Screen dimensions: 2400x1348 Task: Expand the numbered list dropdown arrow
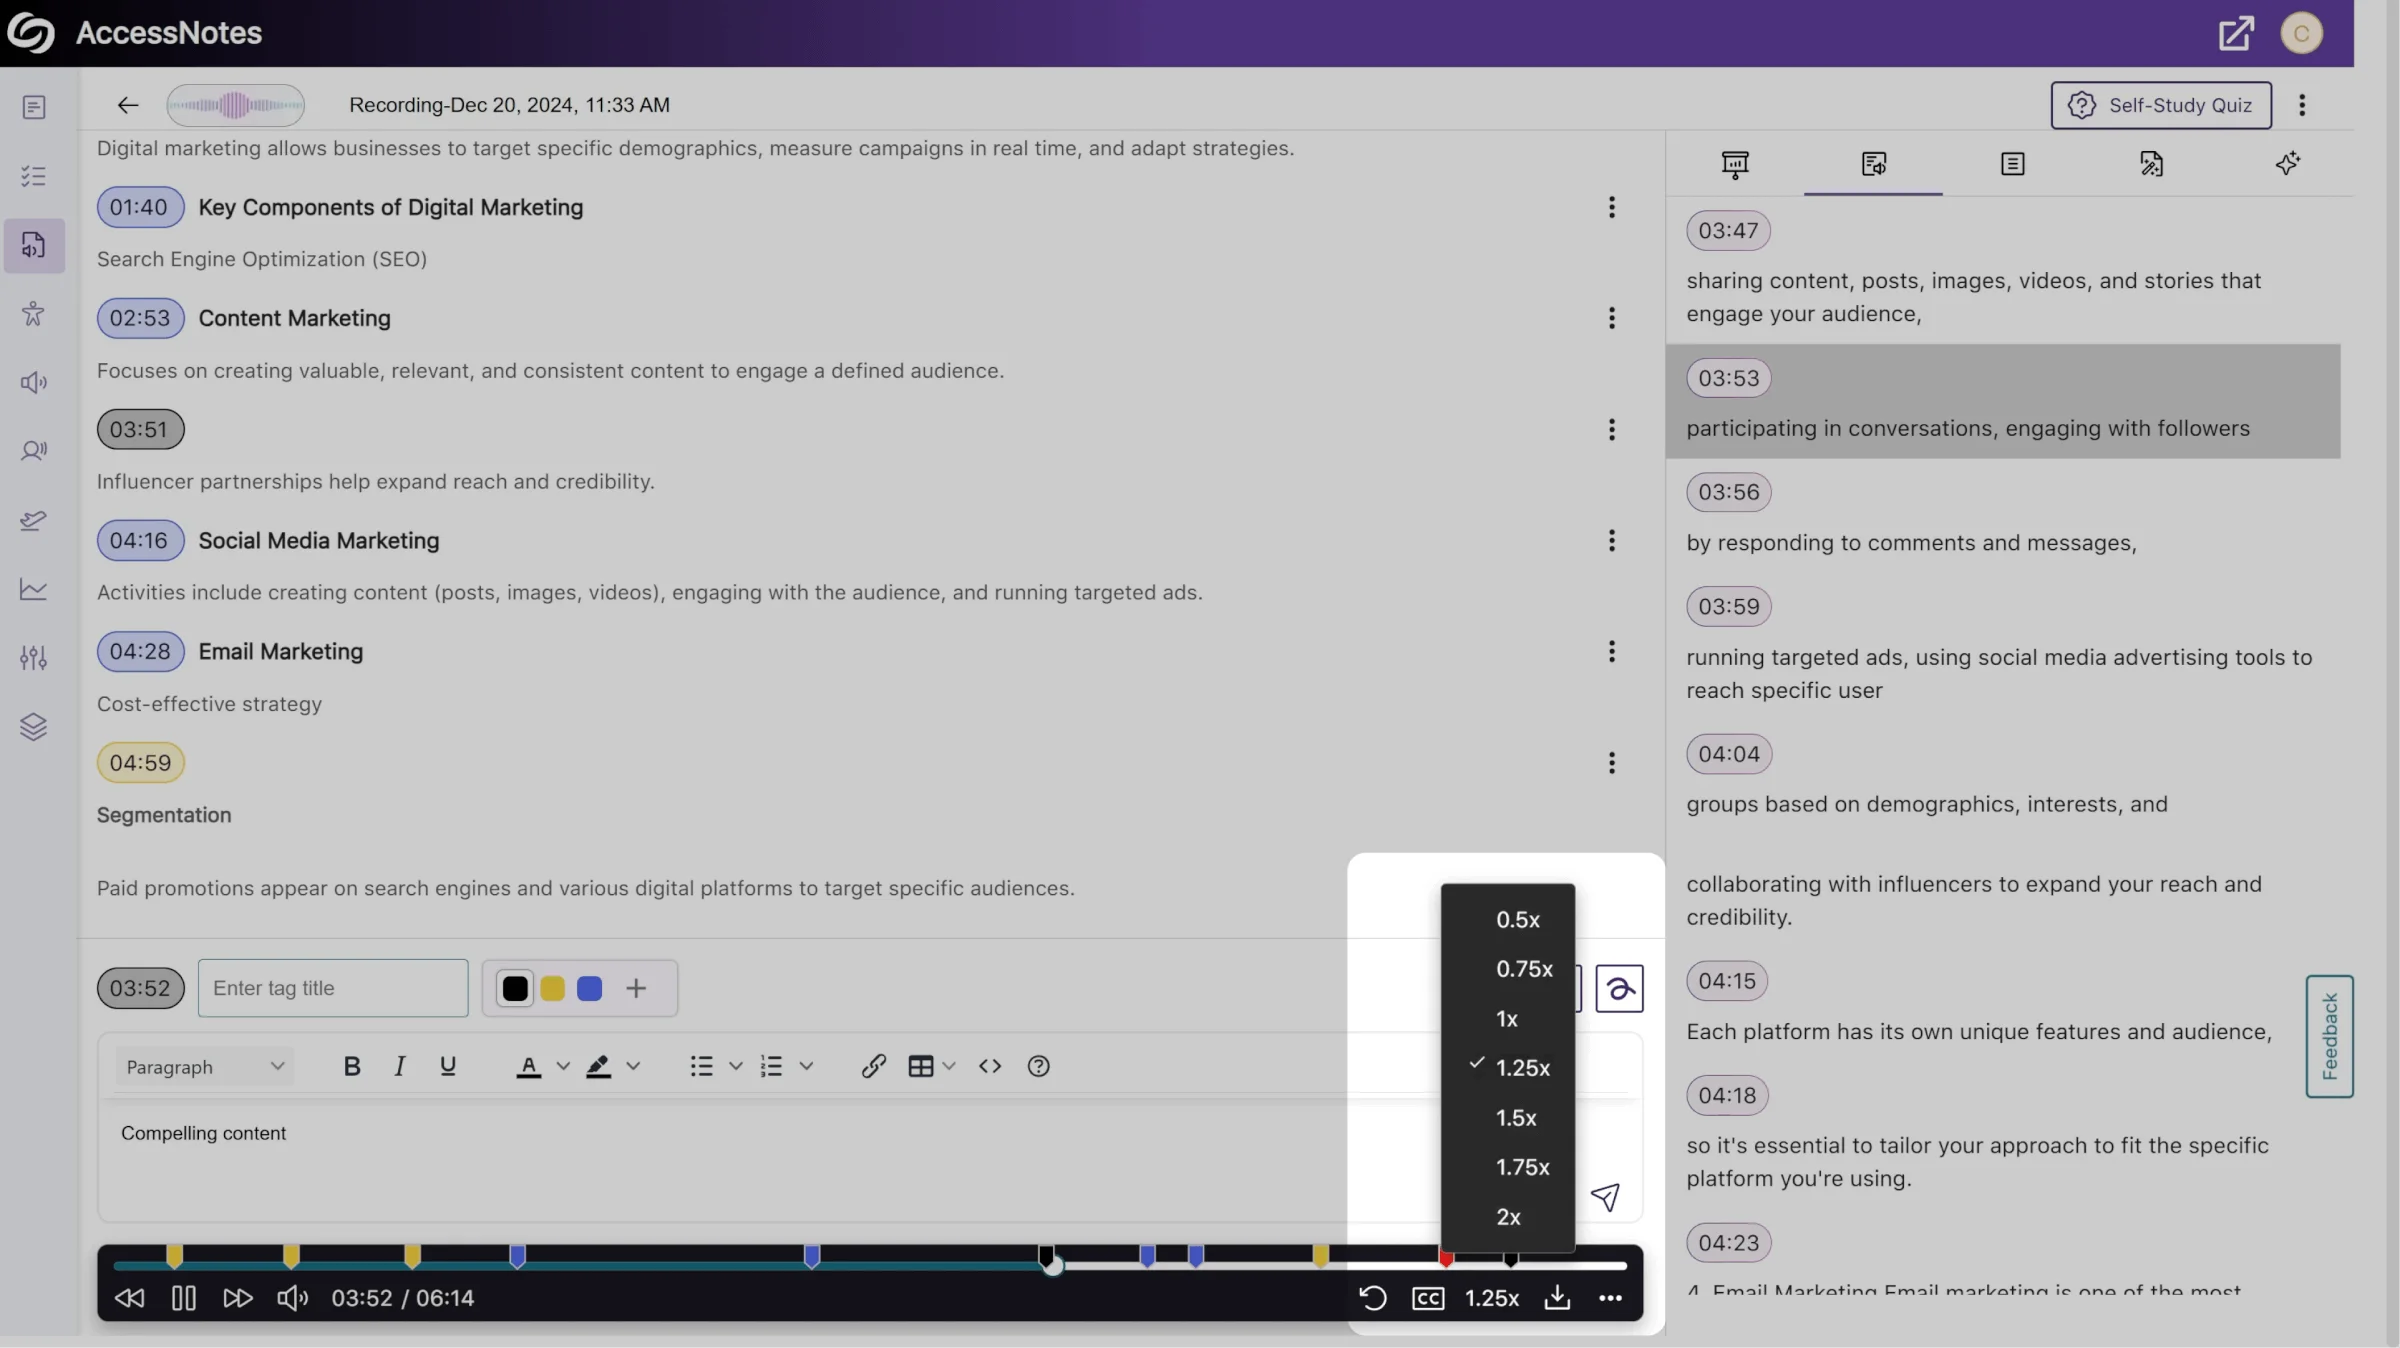point(806,1066)
